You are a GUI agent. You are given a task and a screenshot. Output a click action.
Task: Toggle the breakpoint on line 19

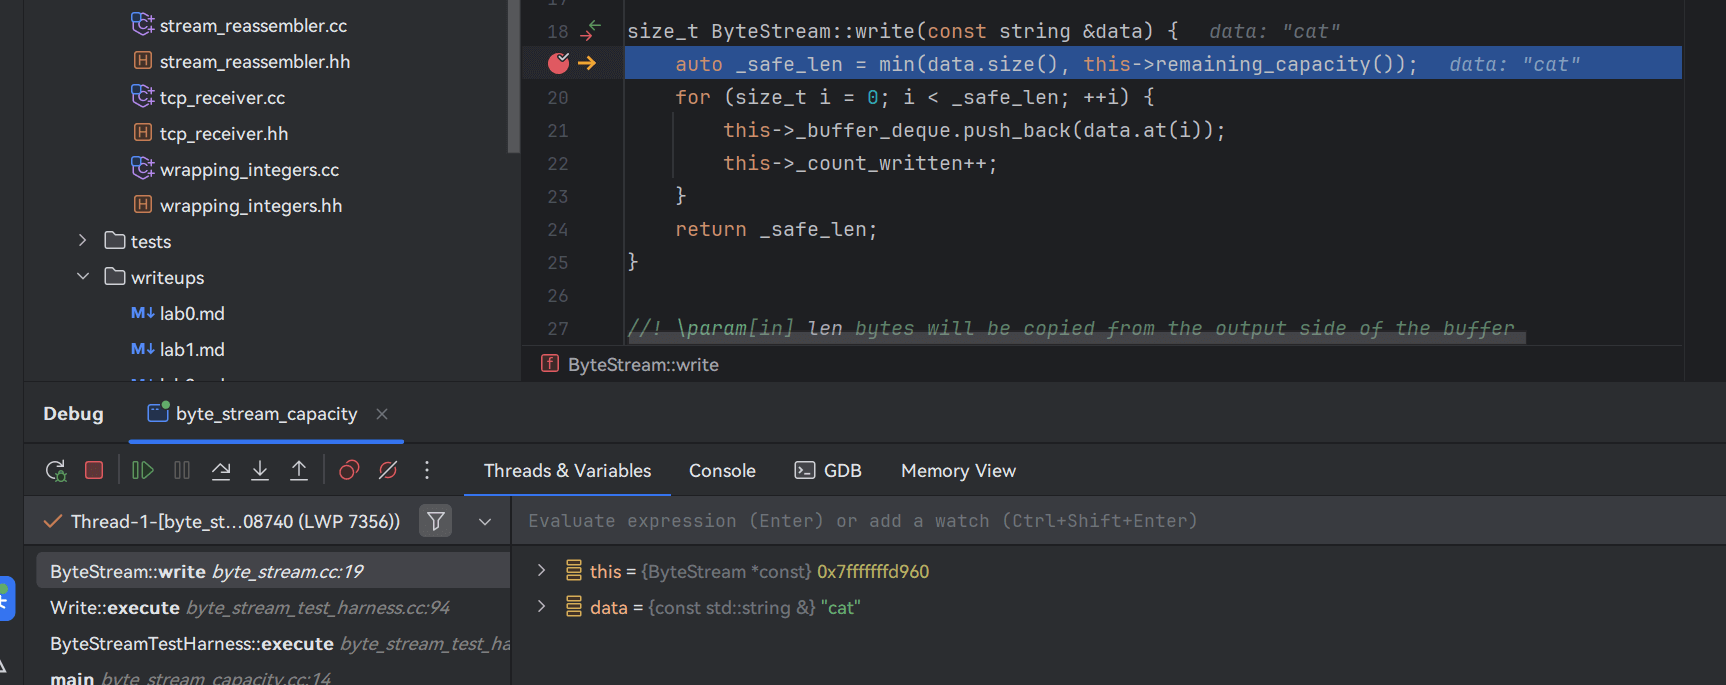tap(558, 64)
